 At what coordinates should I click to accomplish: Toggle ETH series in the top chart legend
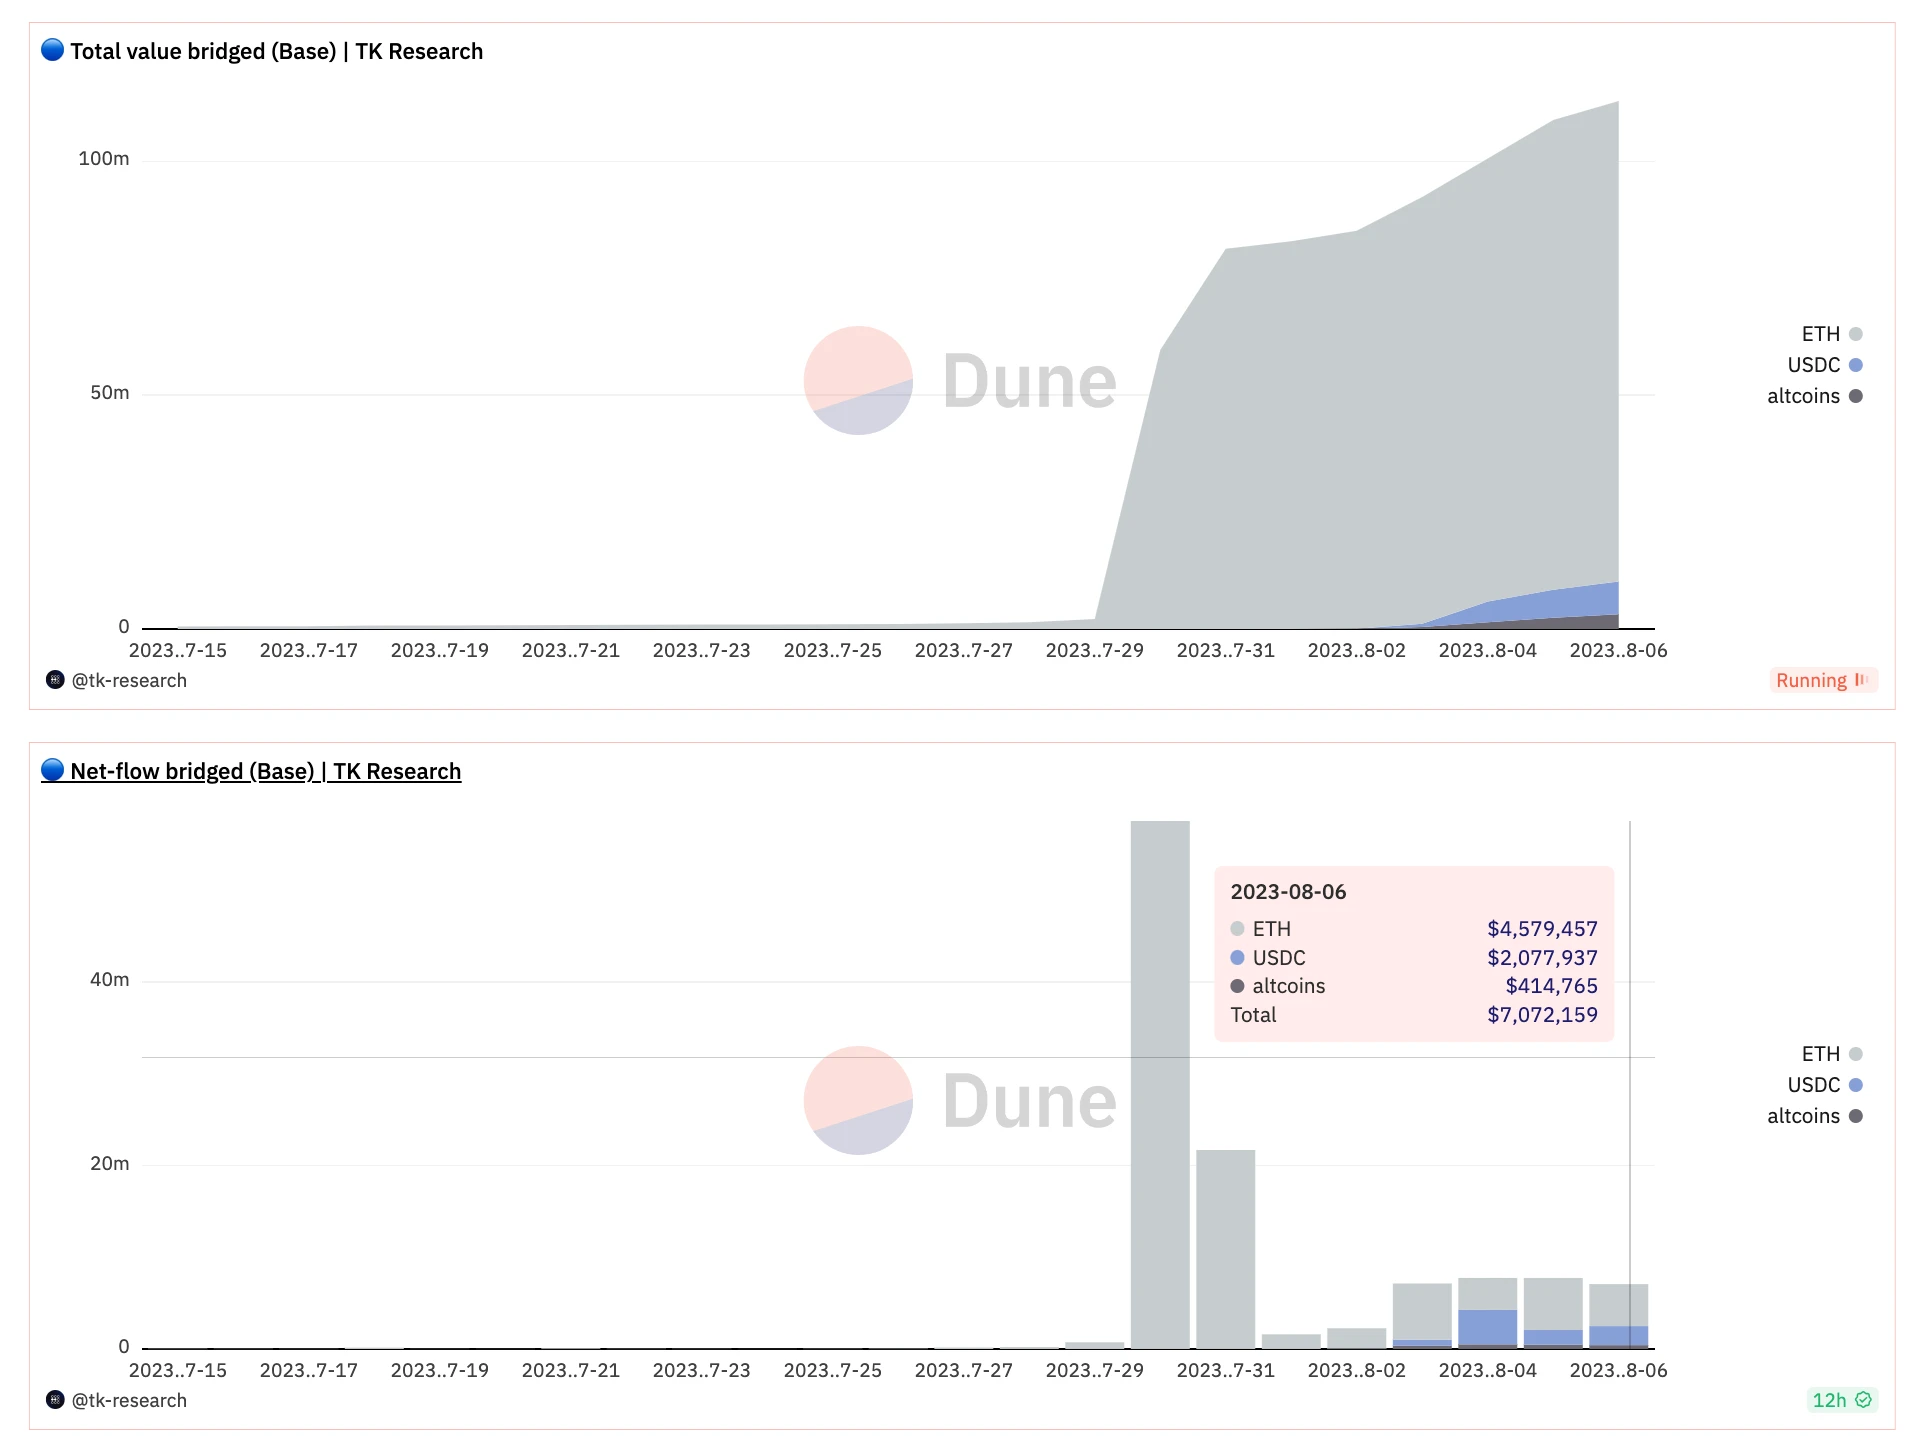pos(1831,334)
